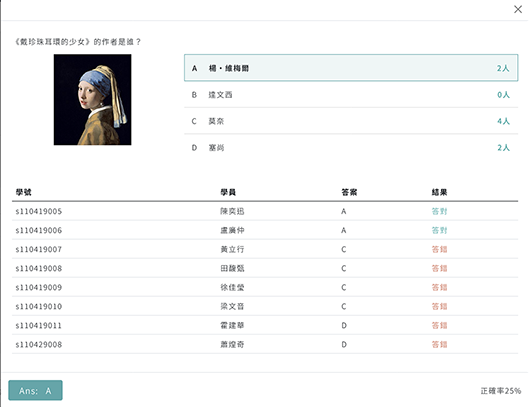Click 答錯 result for s110419011
The height and width of the screenshot is (407, 529).
point(439,326)
